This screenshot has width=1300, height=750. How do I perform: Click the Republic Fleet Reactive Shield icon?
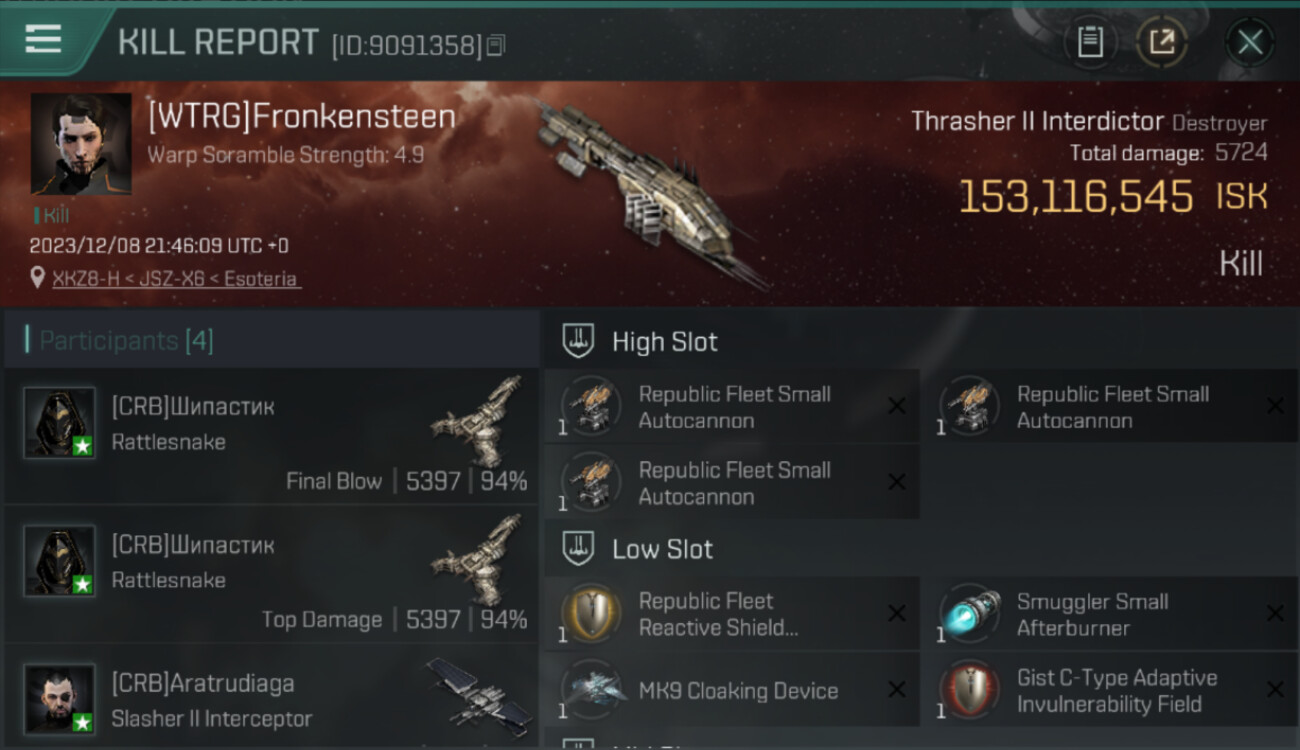[x=591, y=614]
